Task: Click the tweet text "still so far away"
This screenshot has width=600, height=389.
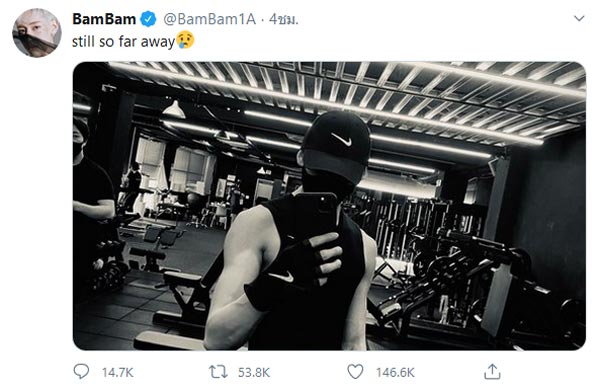Action: point(123,41)
